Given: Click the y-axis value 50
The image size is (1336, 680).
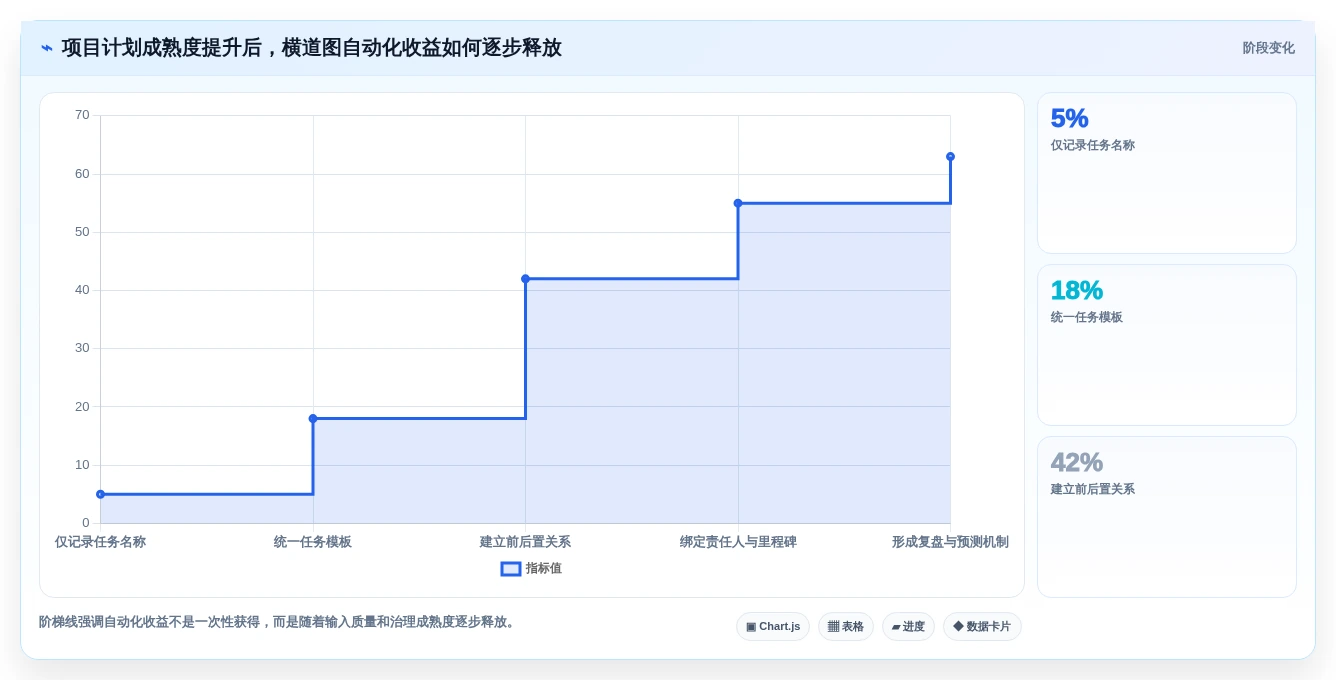Looking at the screenshot, I should (82, 232).
